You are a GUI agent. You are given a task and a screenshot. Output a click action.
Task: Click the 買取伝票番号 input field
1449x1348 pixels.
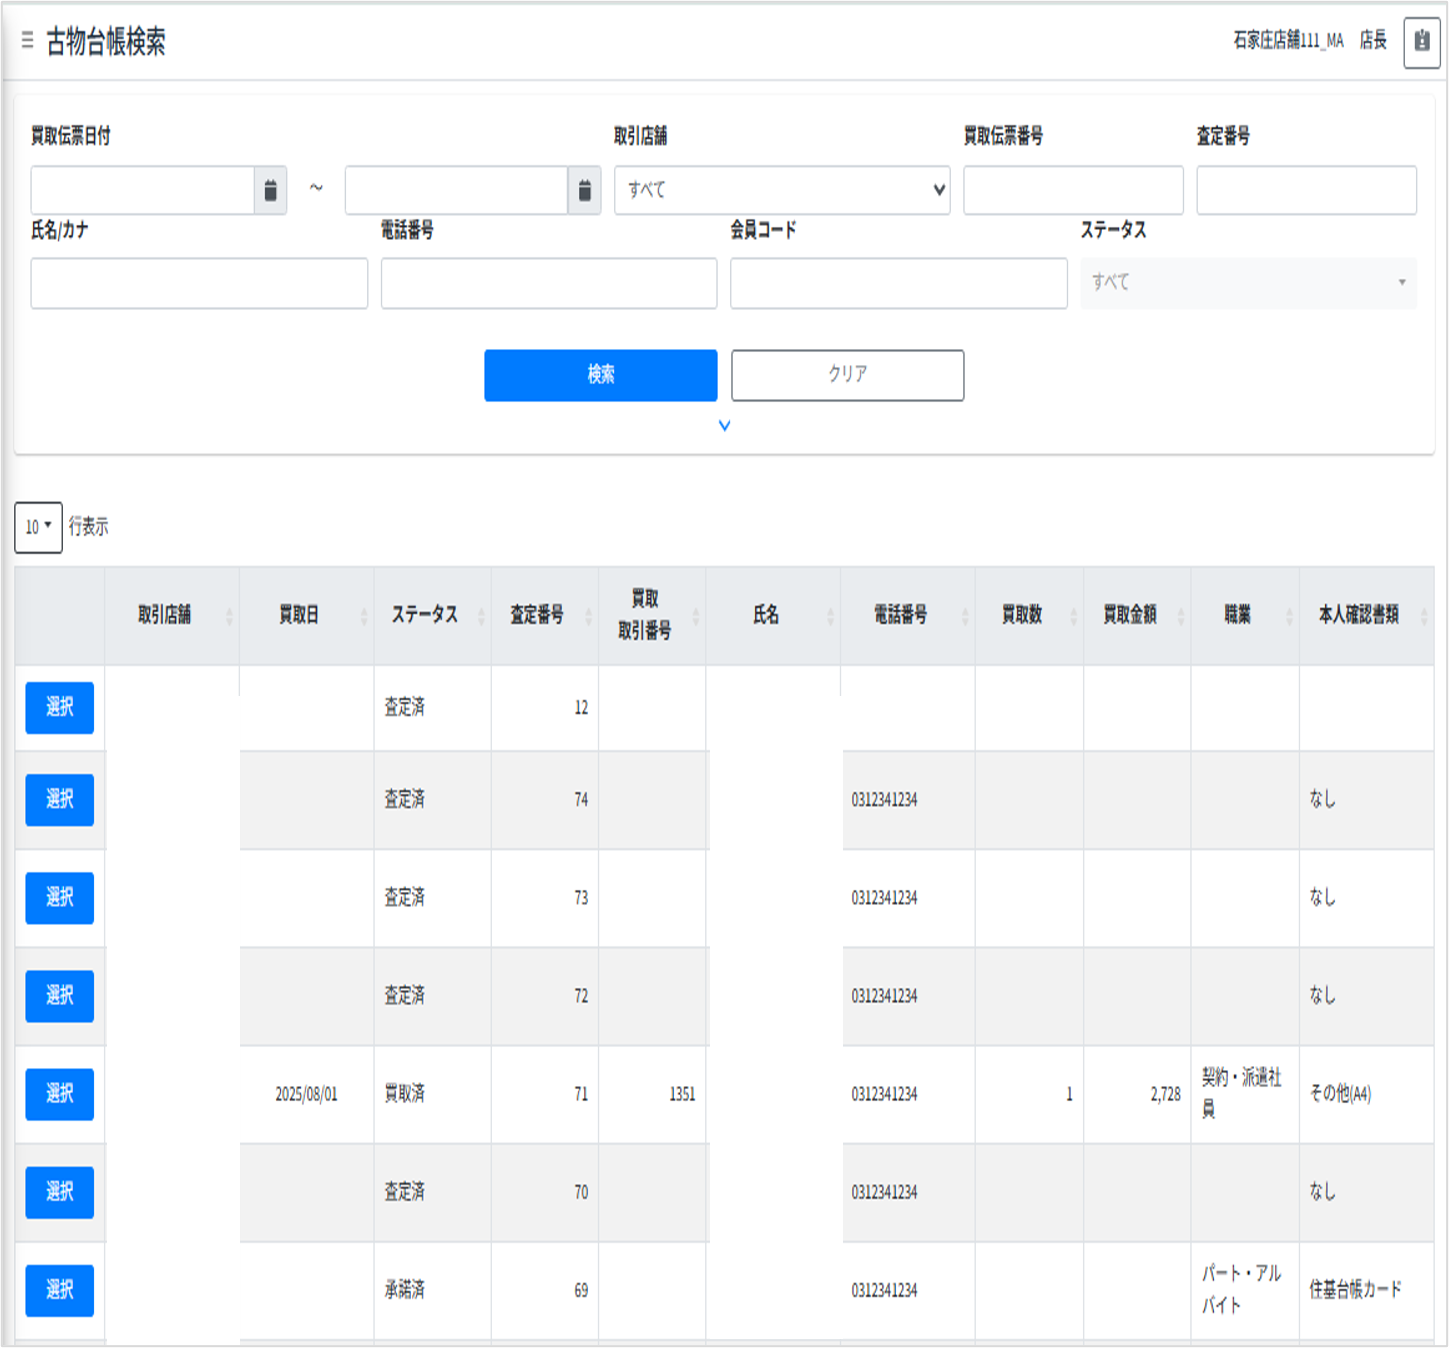[x=1072, y=190]
